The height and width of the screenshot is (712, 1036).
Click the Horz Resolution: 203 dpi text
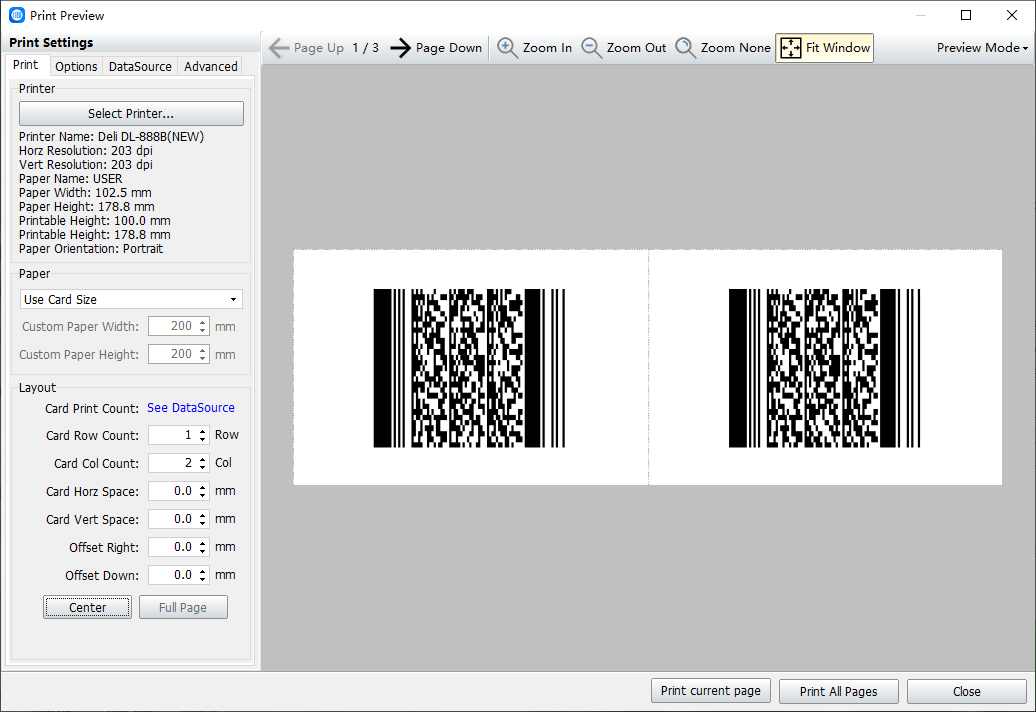[86, 151]
